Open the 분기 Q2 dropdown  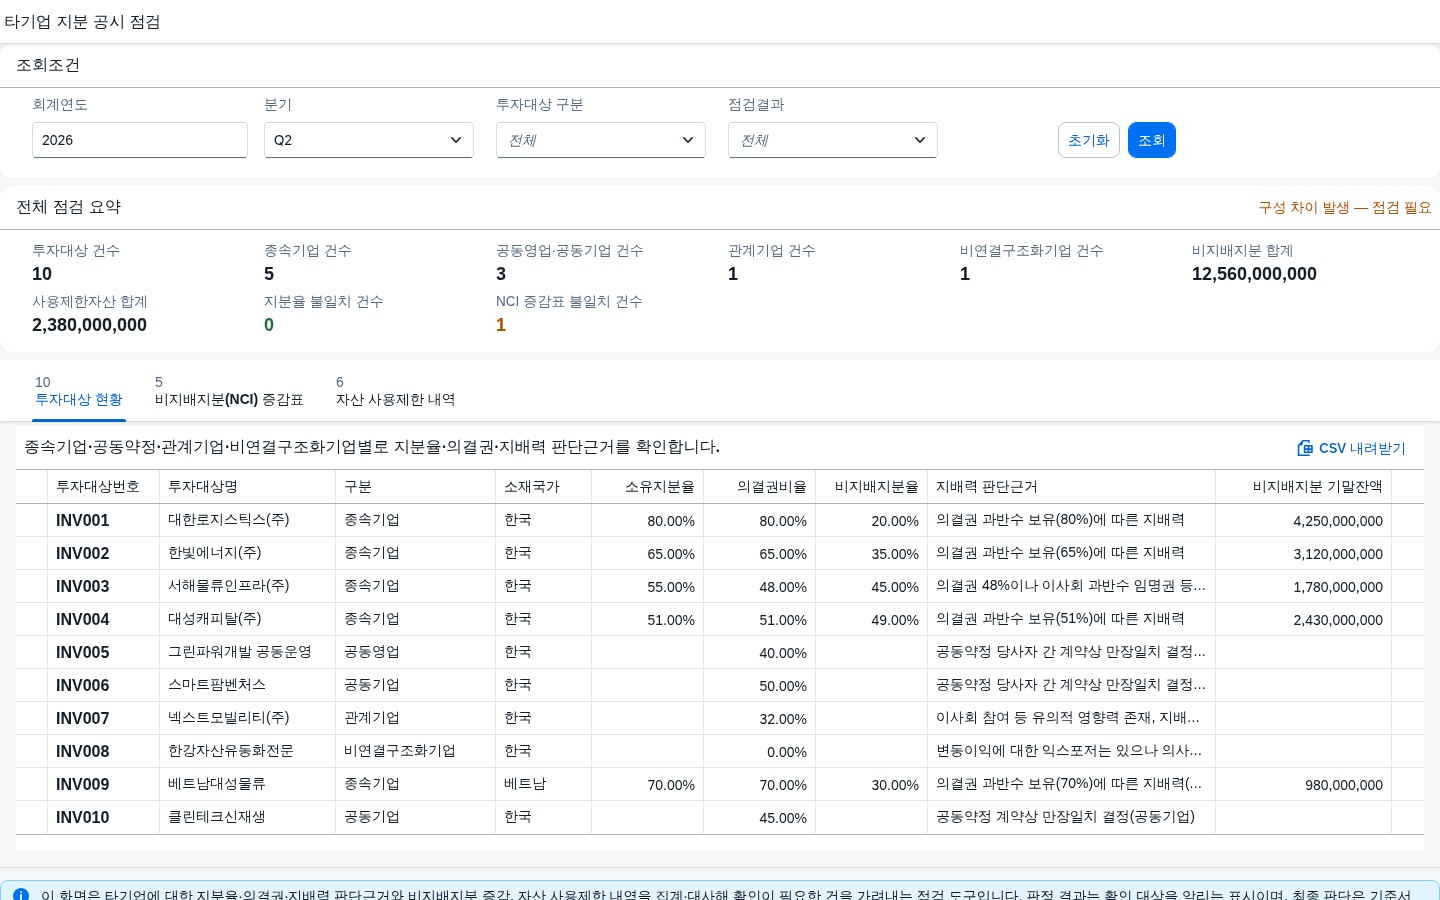(369, 140)
